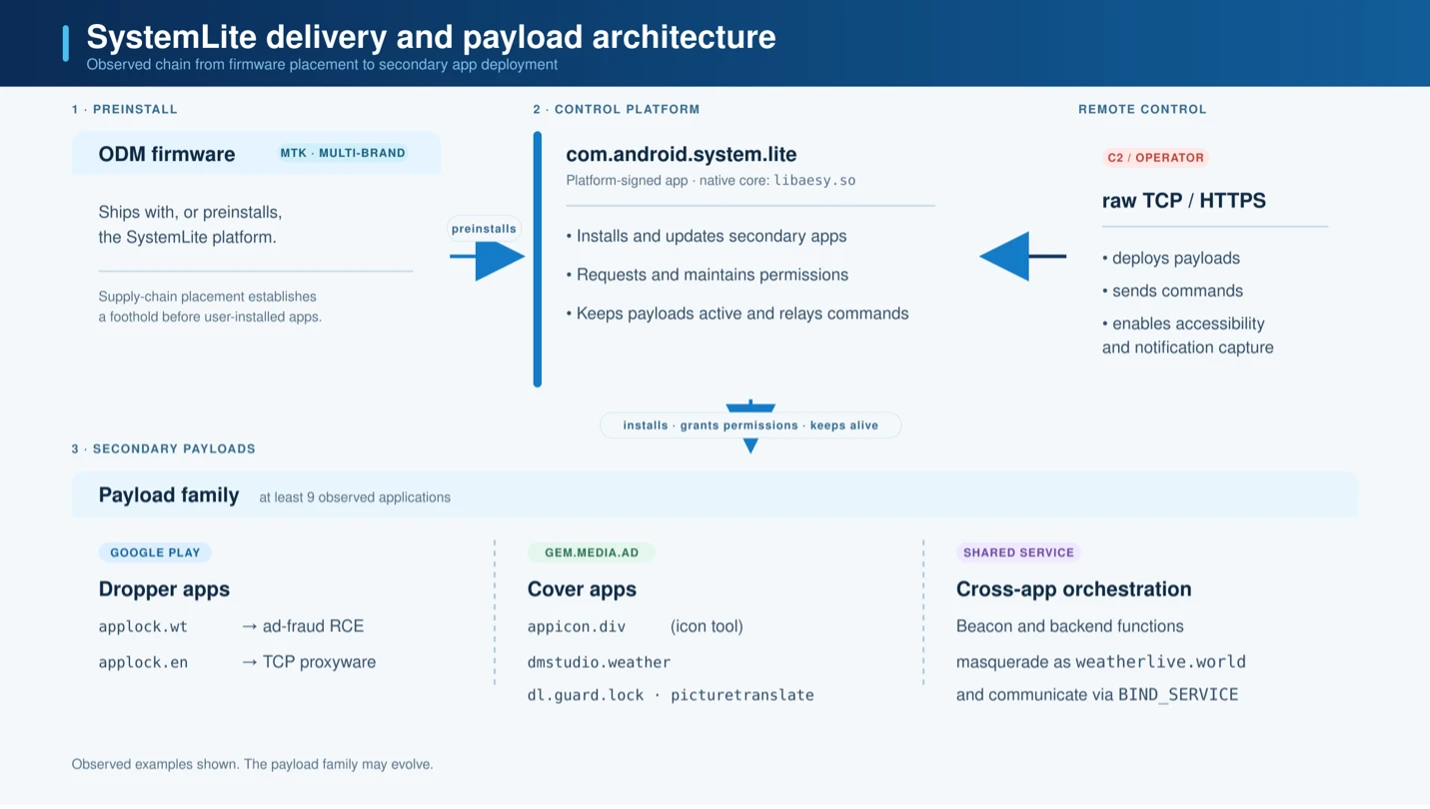
Task: Select "Installs and updates secondary apps" bullet
Action: [706, 236]
